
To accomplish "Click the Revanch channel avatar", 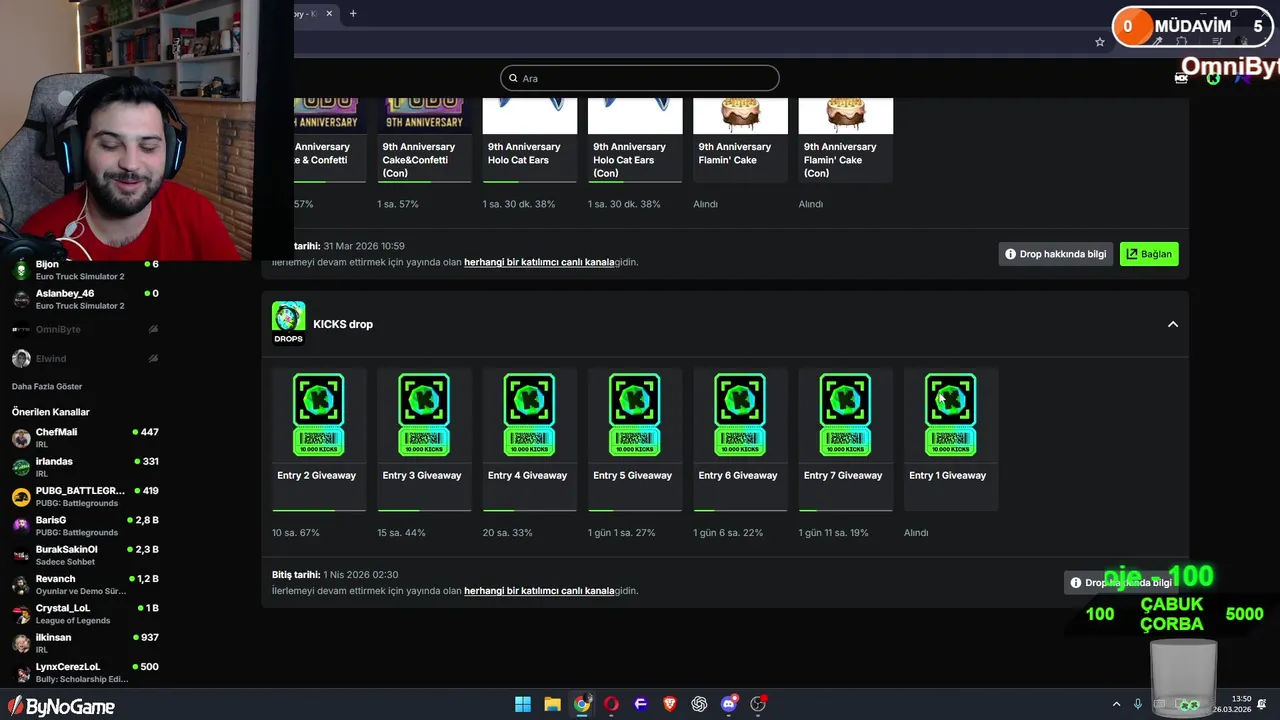I will (21, 585).
